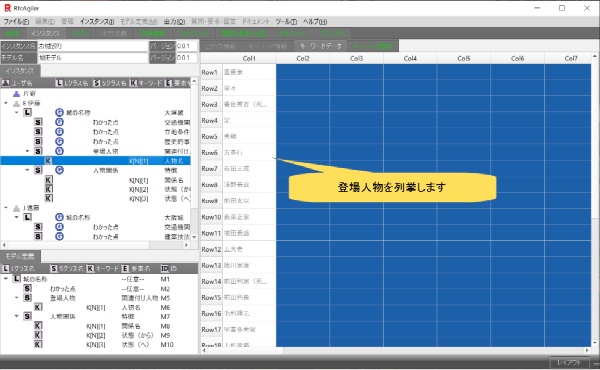Click the ID column header in model definition
The height and width of the screenshot is (370, 600).
click(x=178, y=268)
